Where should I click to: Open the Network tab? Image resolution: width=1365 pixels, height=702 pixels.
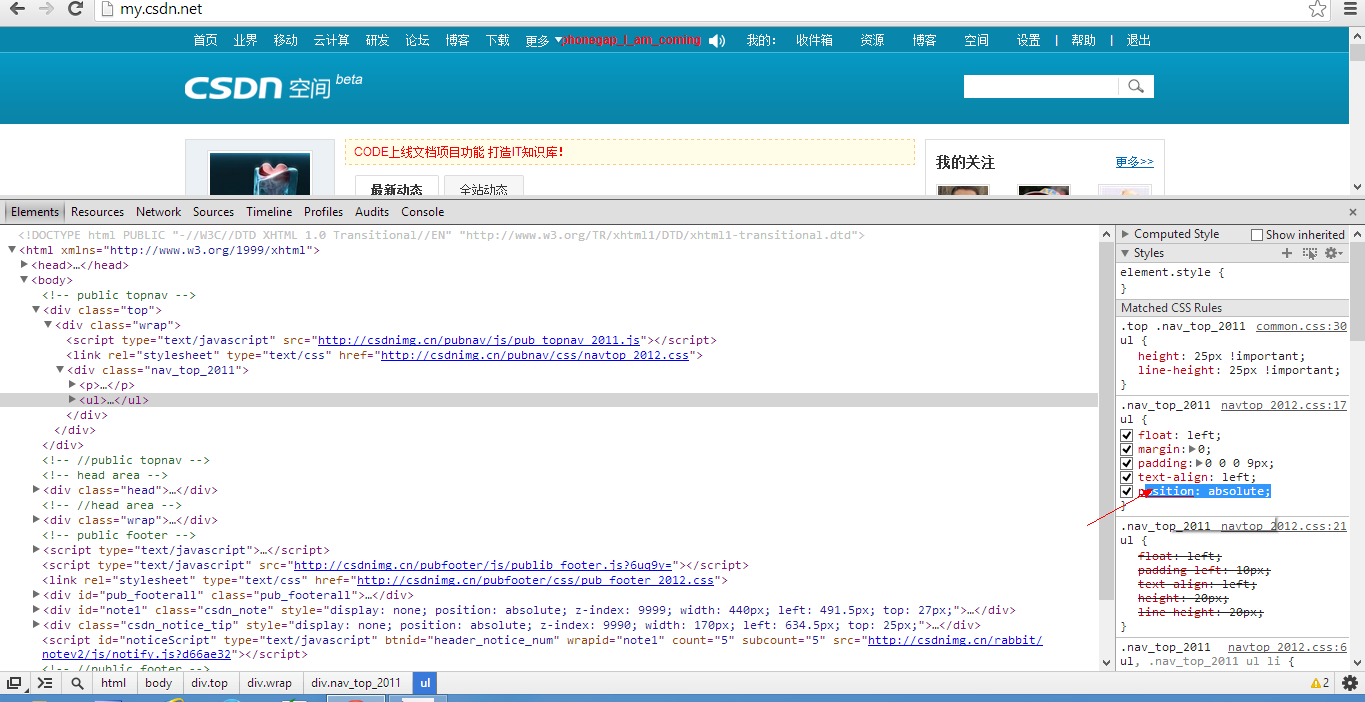click(x=159, y=212)
